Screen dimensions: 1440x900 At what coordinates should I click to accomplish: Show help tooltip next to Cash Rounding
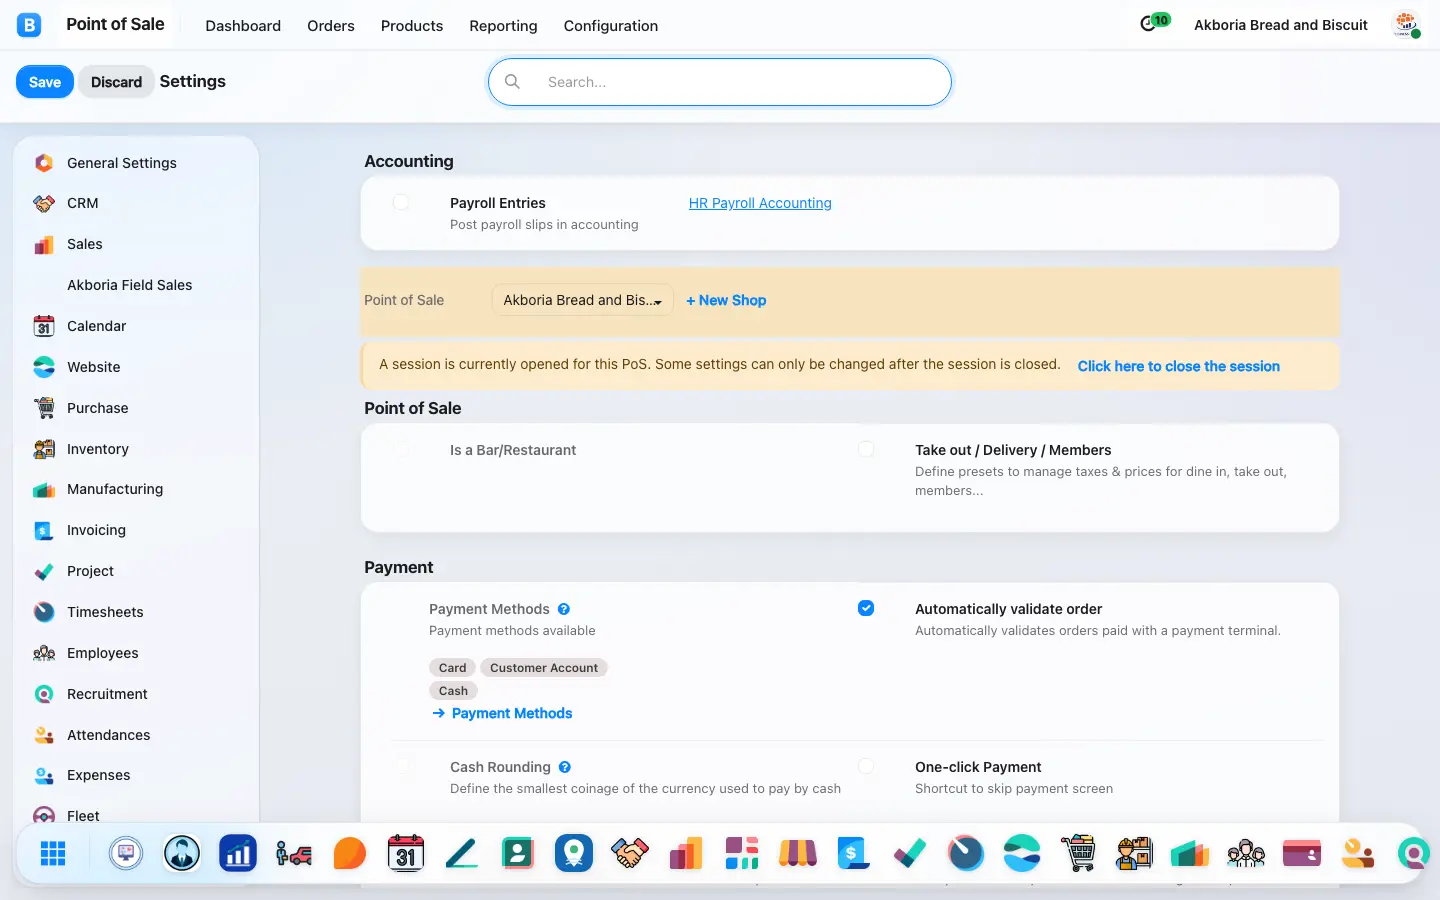point(565,767)
